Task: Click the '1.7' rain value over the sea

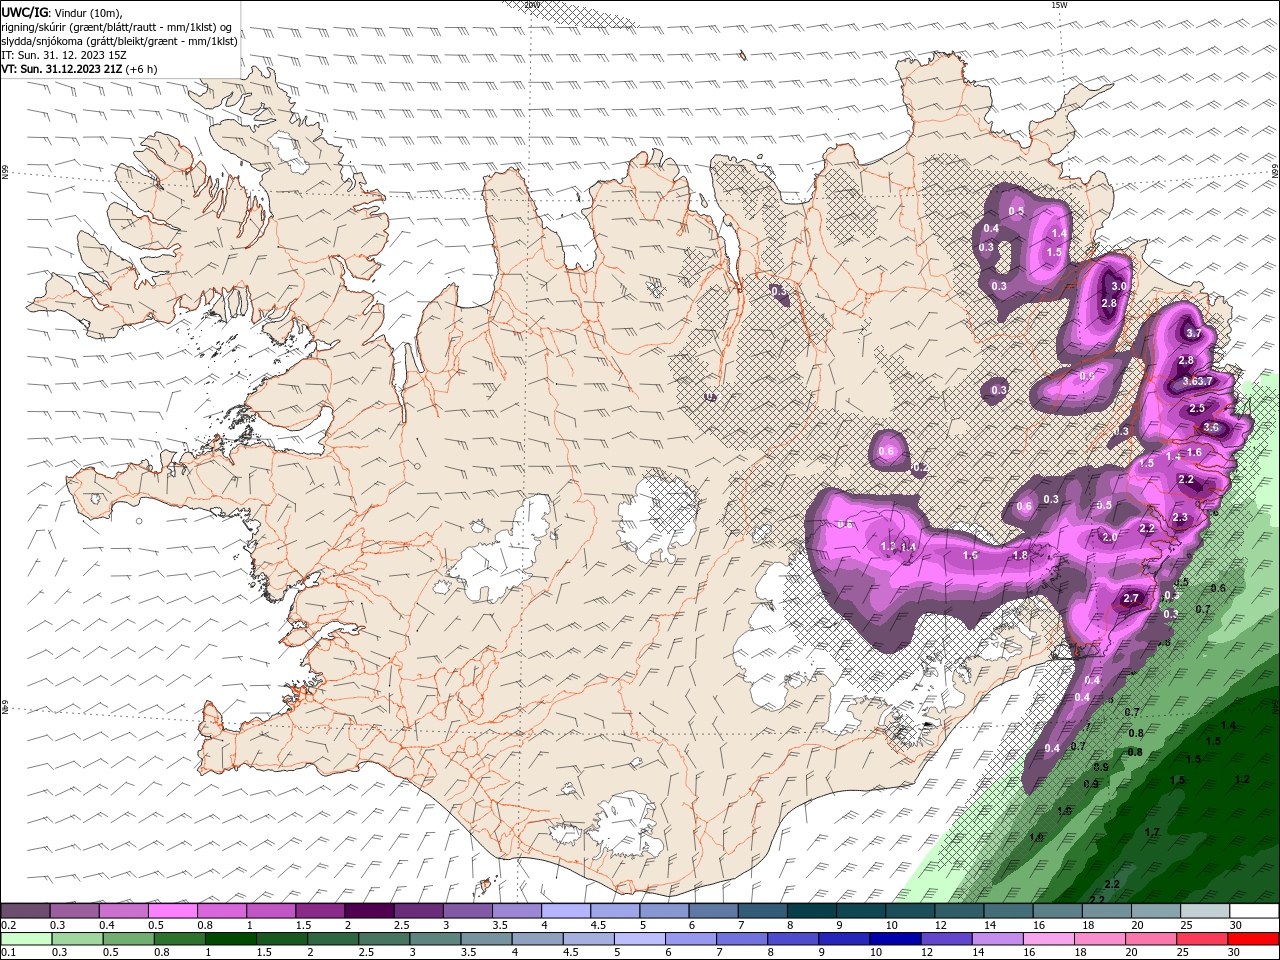Action: pyautogui.click(x=1152, y=832)
